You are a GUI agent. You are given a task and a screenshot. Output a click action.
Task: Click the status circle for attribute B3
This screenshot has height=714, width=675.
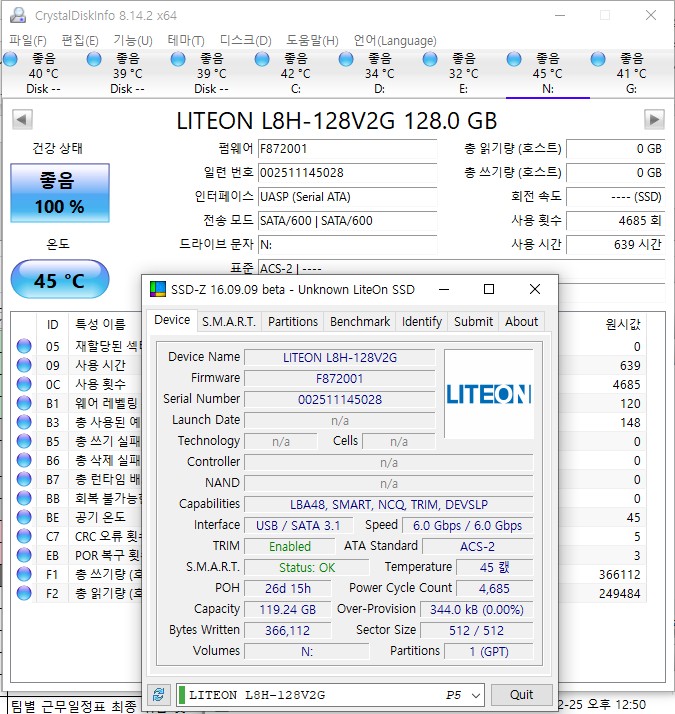[x=24, y=422]
